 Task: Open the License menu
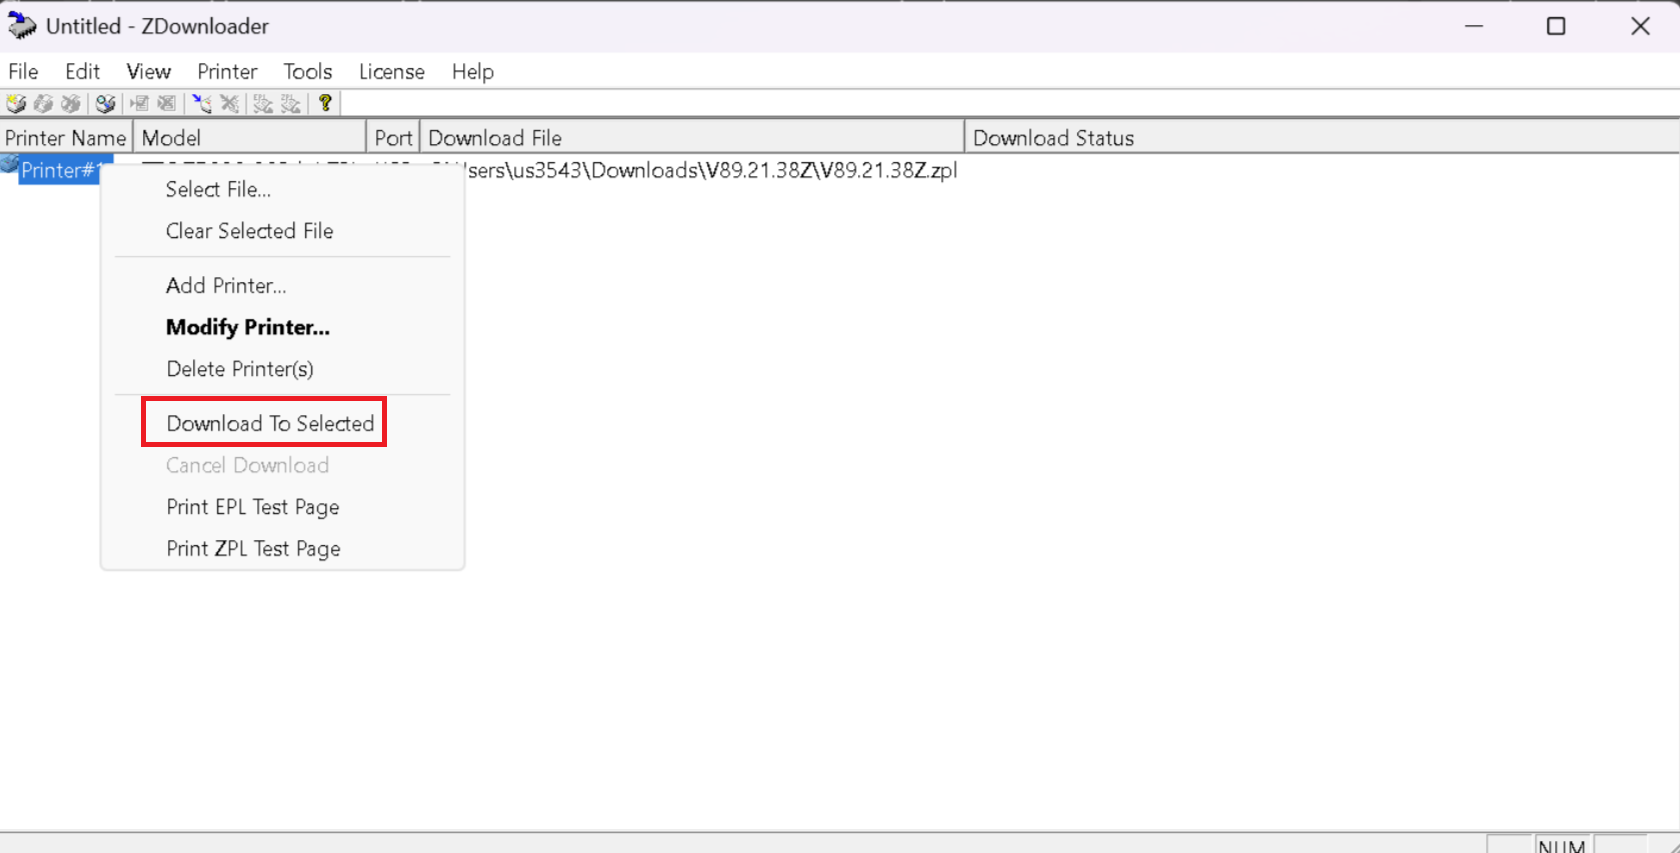click(391, 72)
